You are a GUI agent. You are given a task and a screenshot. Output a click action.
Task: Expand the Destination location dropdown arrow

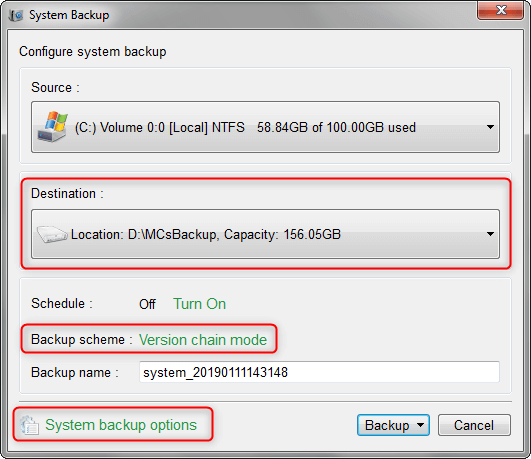pos(490,234)
